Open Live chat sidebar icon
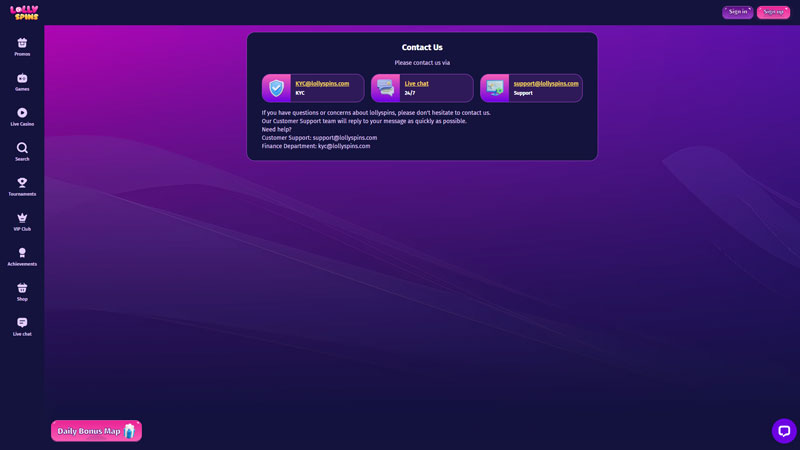 click(x=22, y=322)
